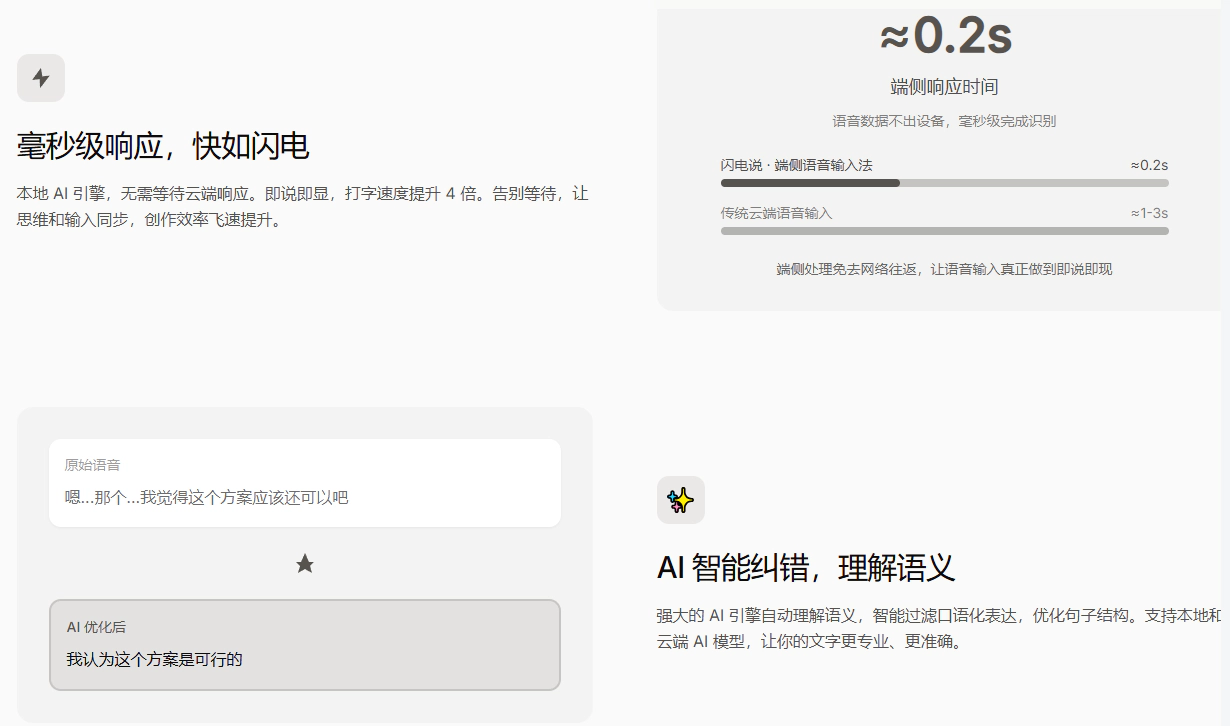Viewport: 1230px width, 726px height.
Task: Select the AI 优化后 result card
Action: (x=304, y=644)
